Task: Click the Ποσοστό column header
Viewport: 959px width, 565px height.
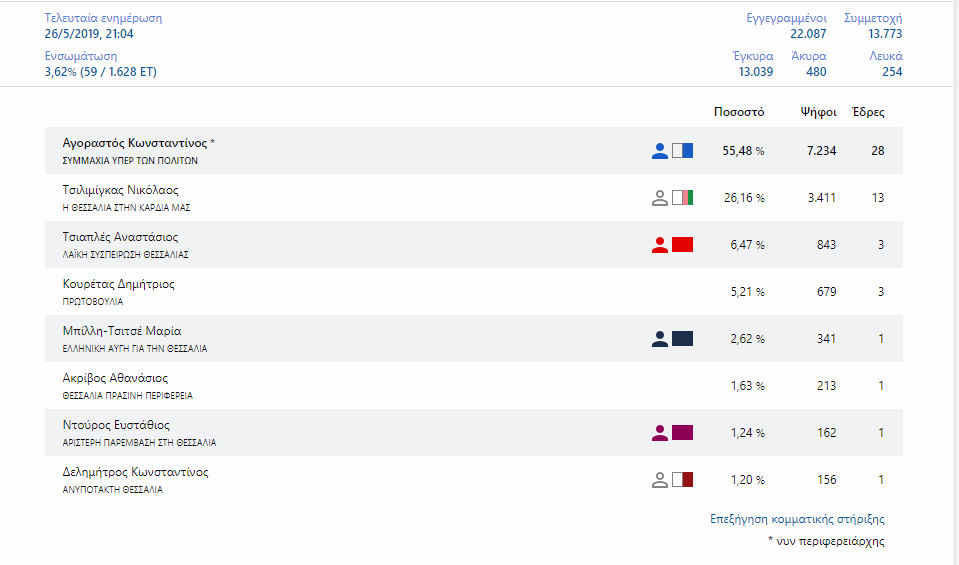Action: click(739, 112)
